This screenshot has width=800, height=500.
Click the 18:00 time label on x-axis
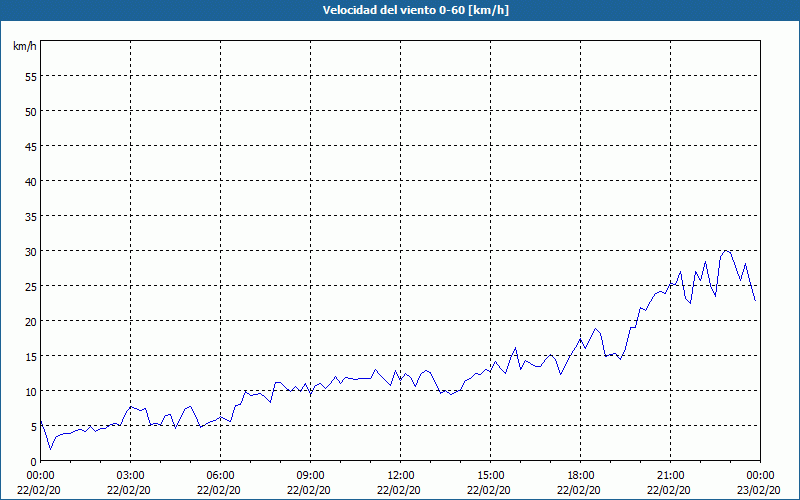pos(581,476)
